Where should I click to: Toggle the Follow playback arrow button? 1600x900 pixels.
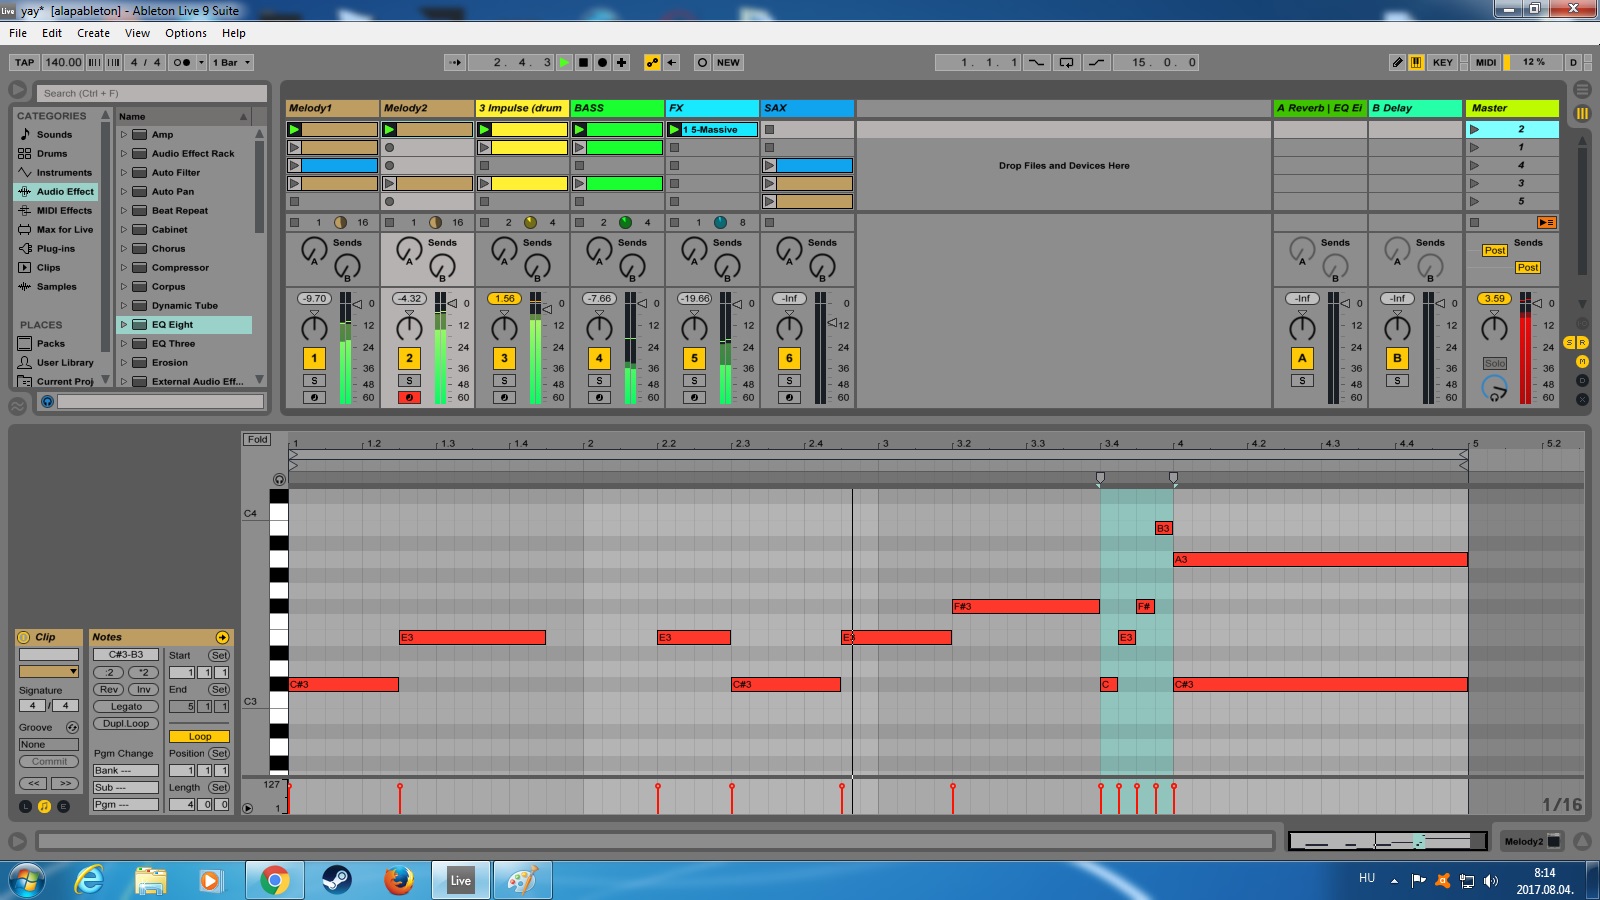click(455, 62)
